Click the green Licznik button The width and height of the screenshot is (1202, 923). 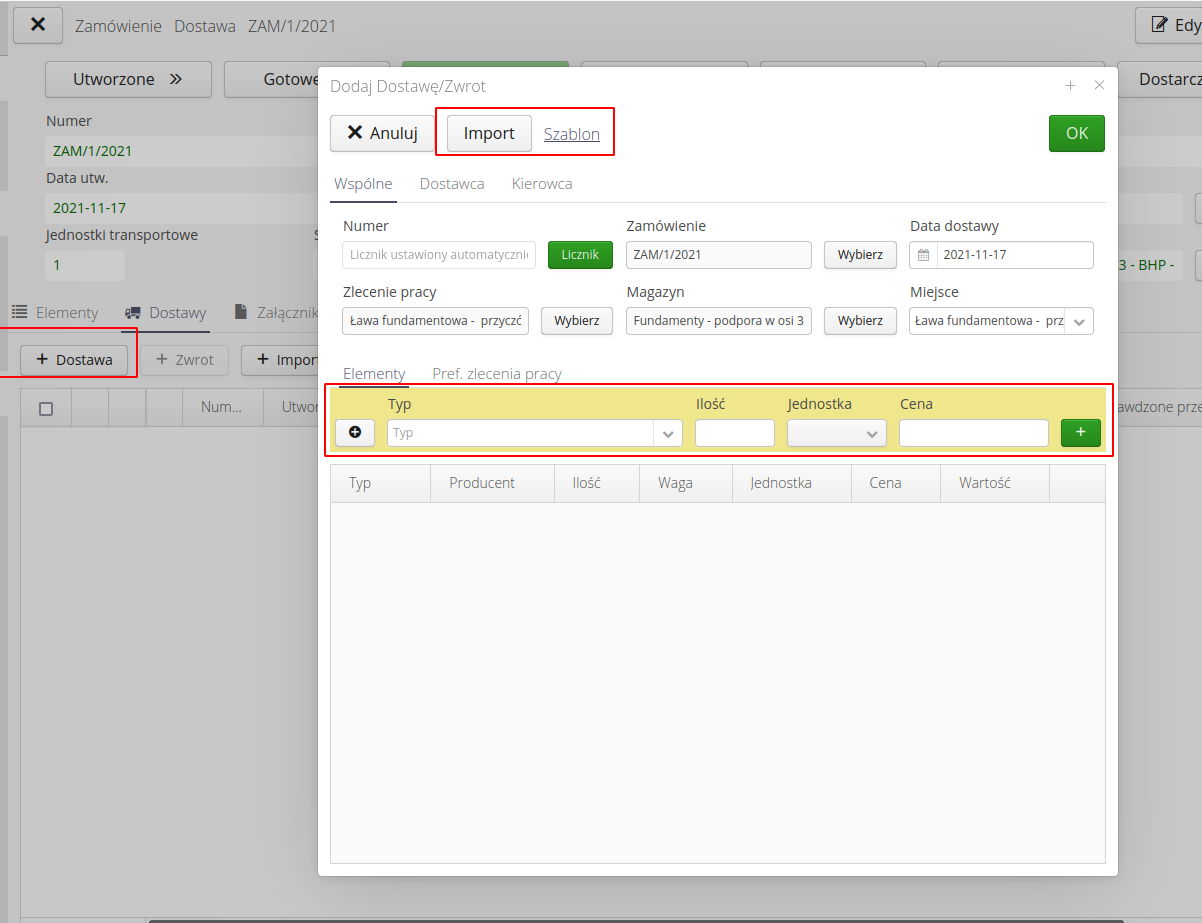[580, 255]
